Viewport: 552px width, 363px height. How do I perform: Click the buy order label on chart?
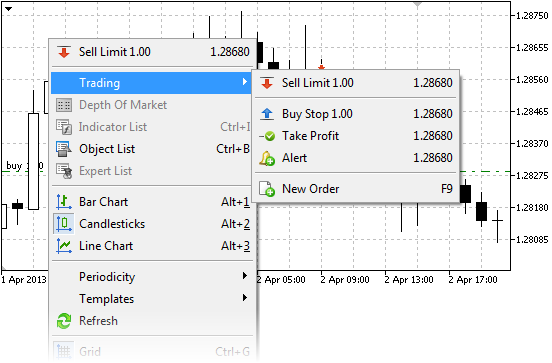25,165
